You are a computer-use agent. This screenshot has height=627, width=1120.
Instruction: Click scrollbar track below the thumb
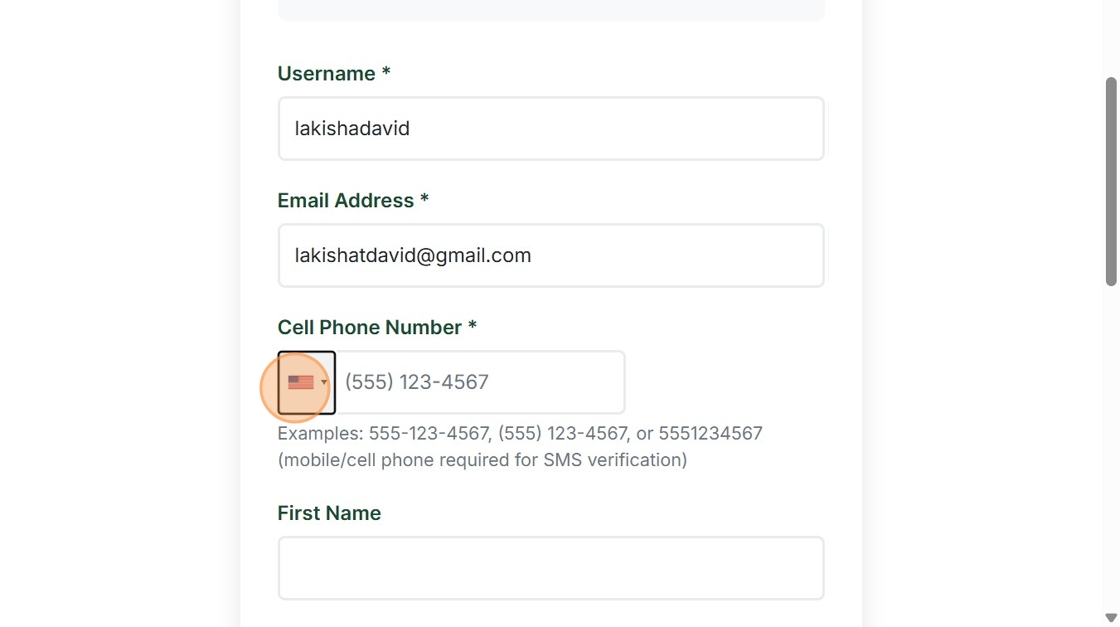(x=1110, y=450)
